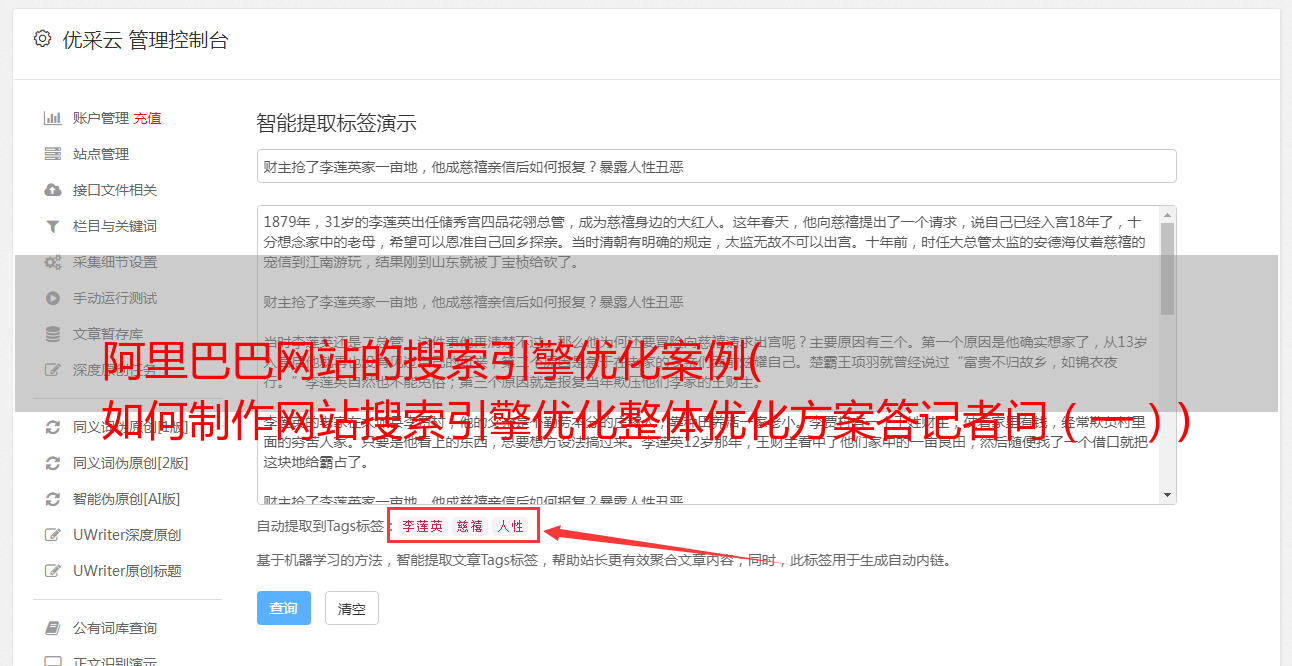Click the cloud icon for 接口文件相关
The image size is (1292, 666).
(53, 190)
